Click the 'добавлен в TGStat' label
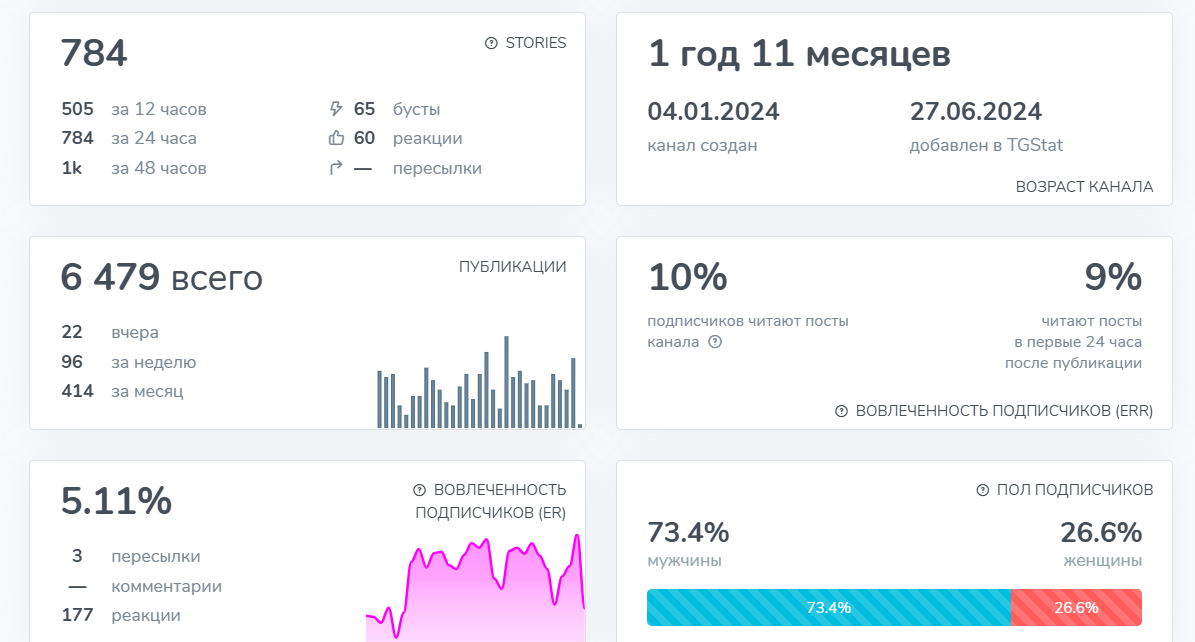1195x642 pixels. [x=985, y=145]
